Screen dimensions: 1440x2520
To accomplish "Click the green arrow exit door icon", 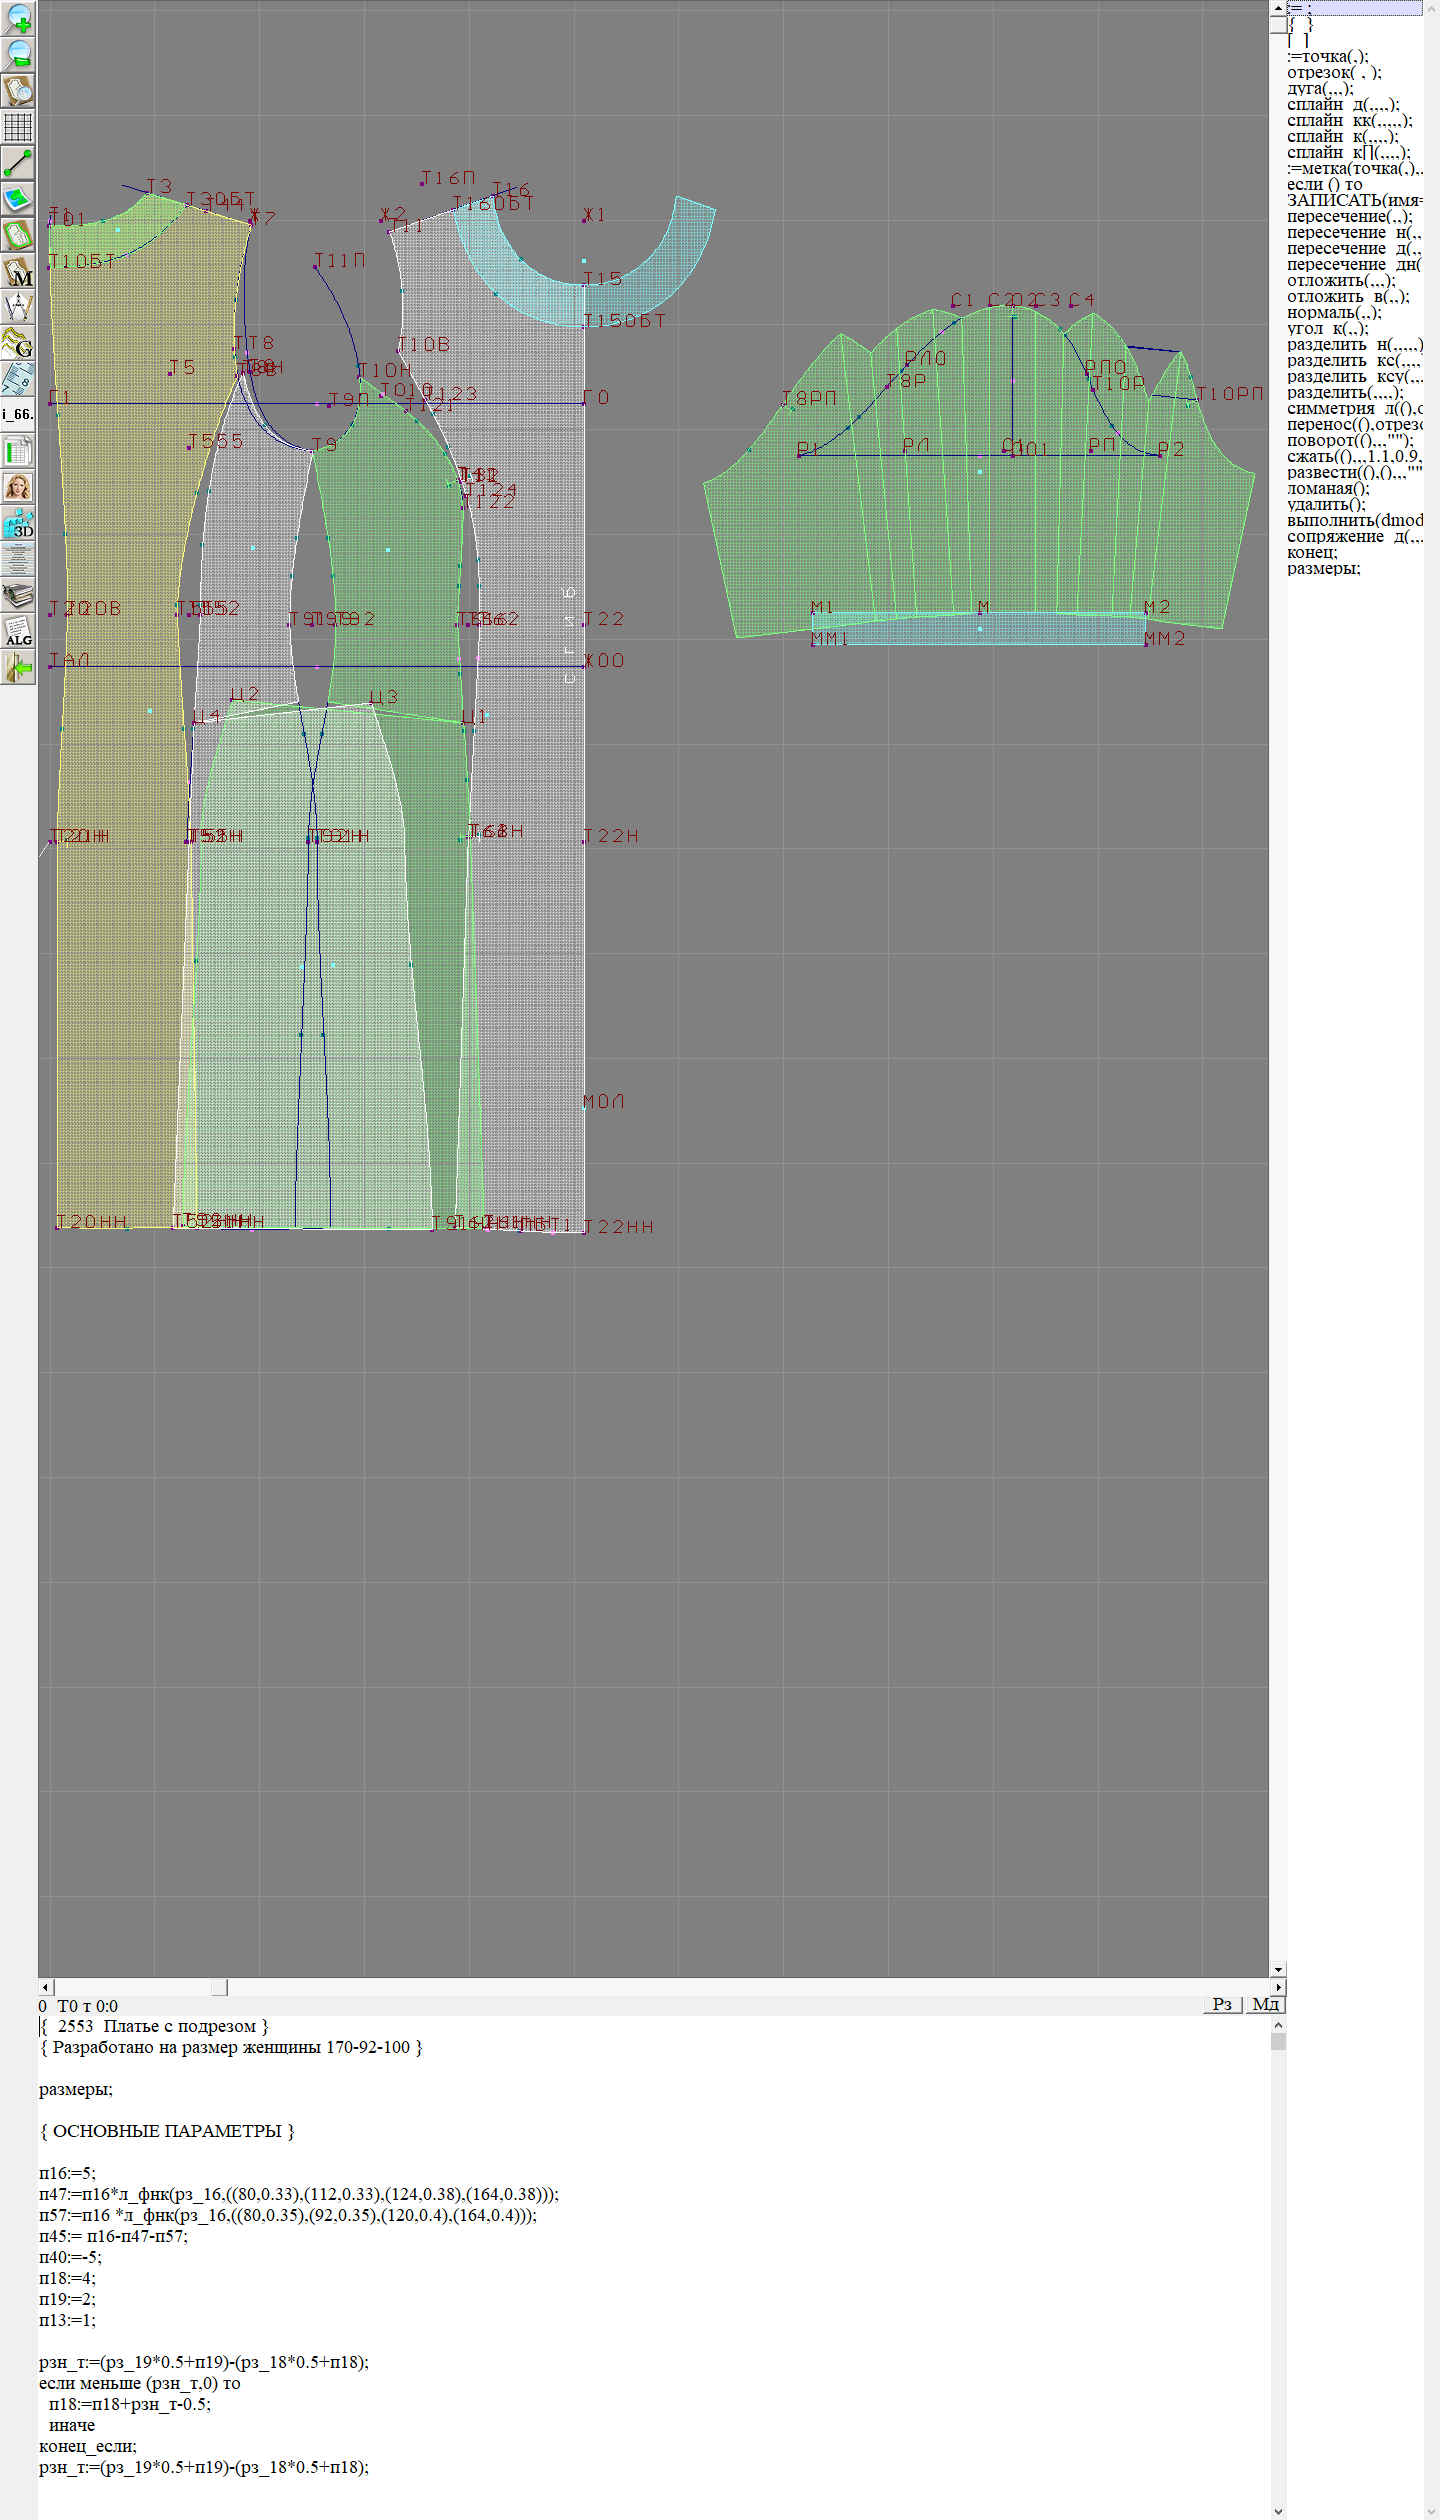I will (18, 667).
